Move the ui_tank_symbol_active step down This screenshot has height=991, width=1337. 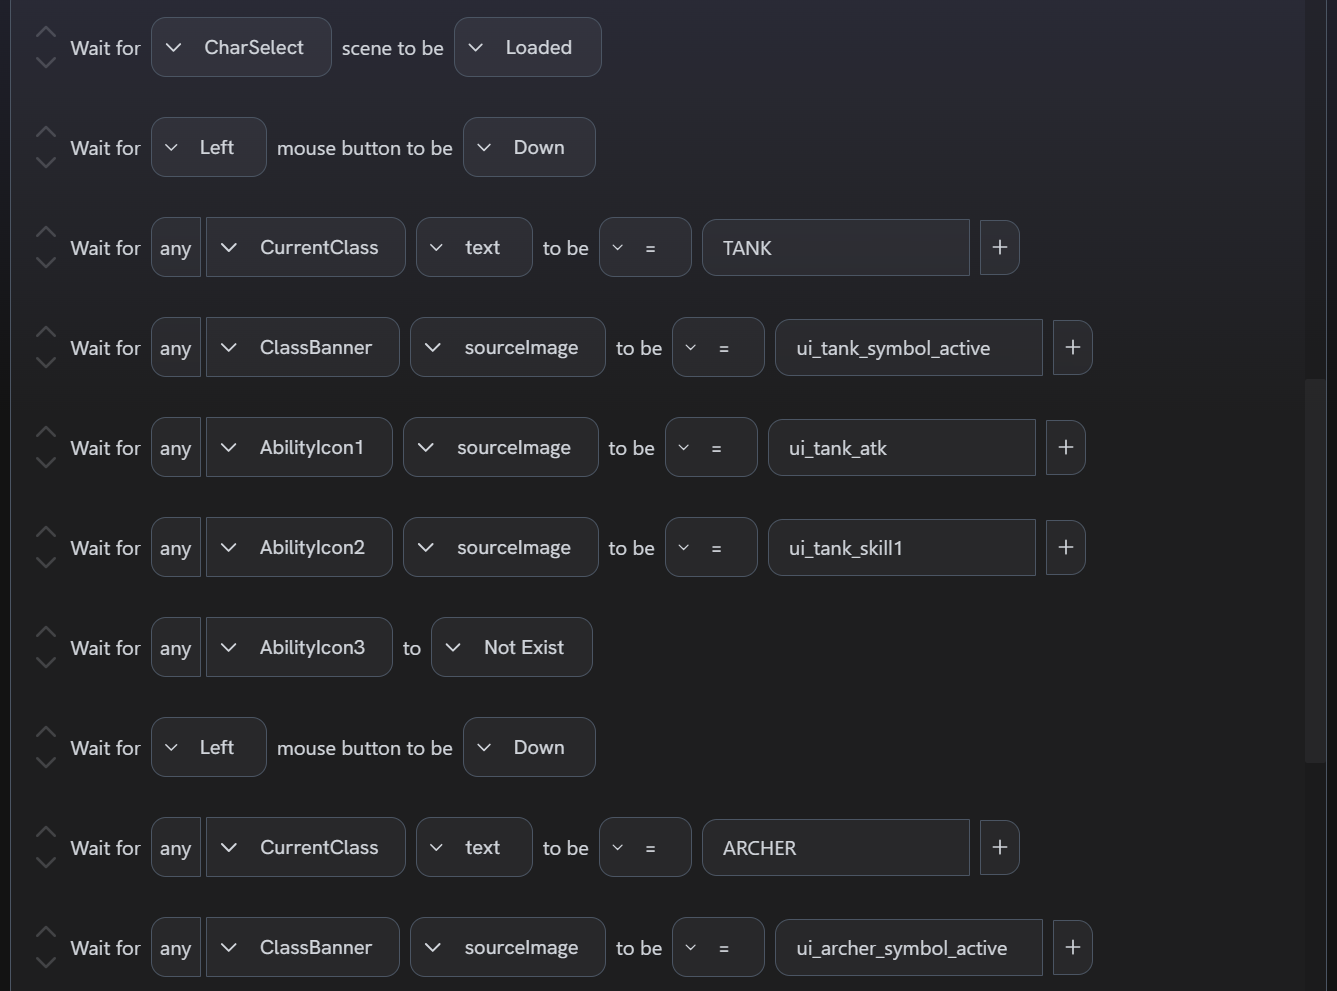(45, 362)
